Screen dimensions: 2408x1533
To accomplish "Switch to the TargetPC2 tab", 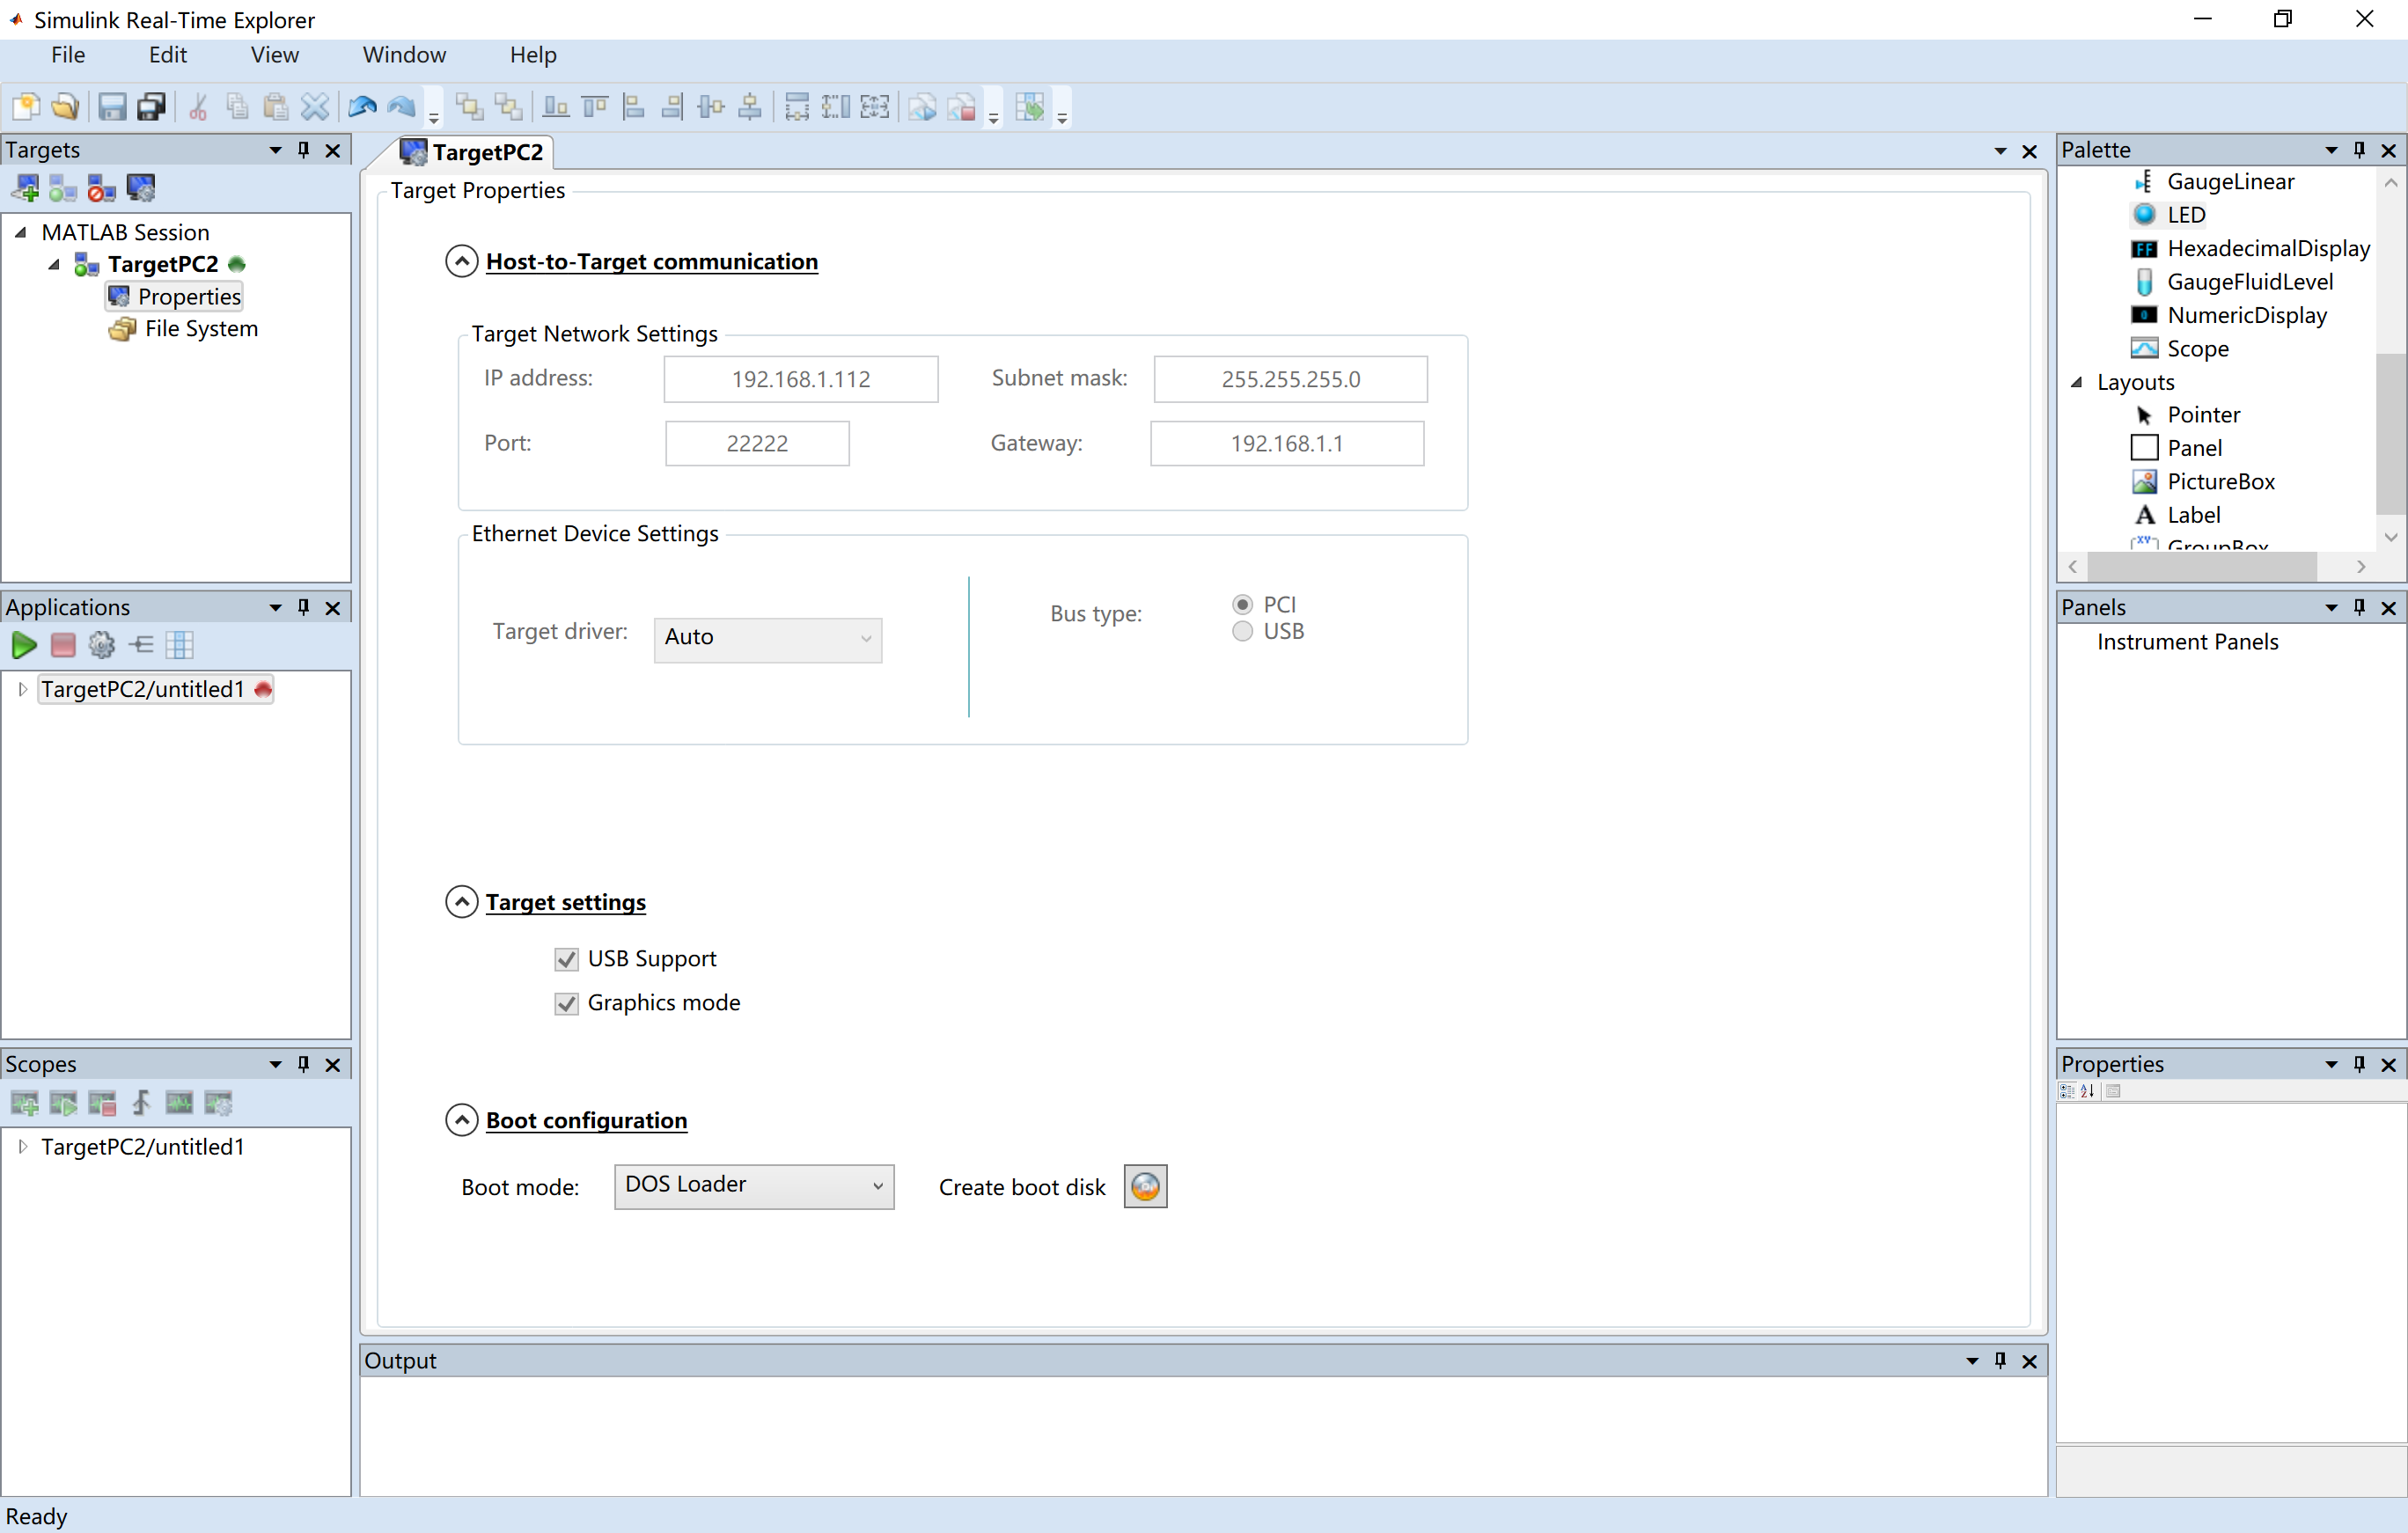I will coord(486,152).
